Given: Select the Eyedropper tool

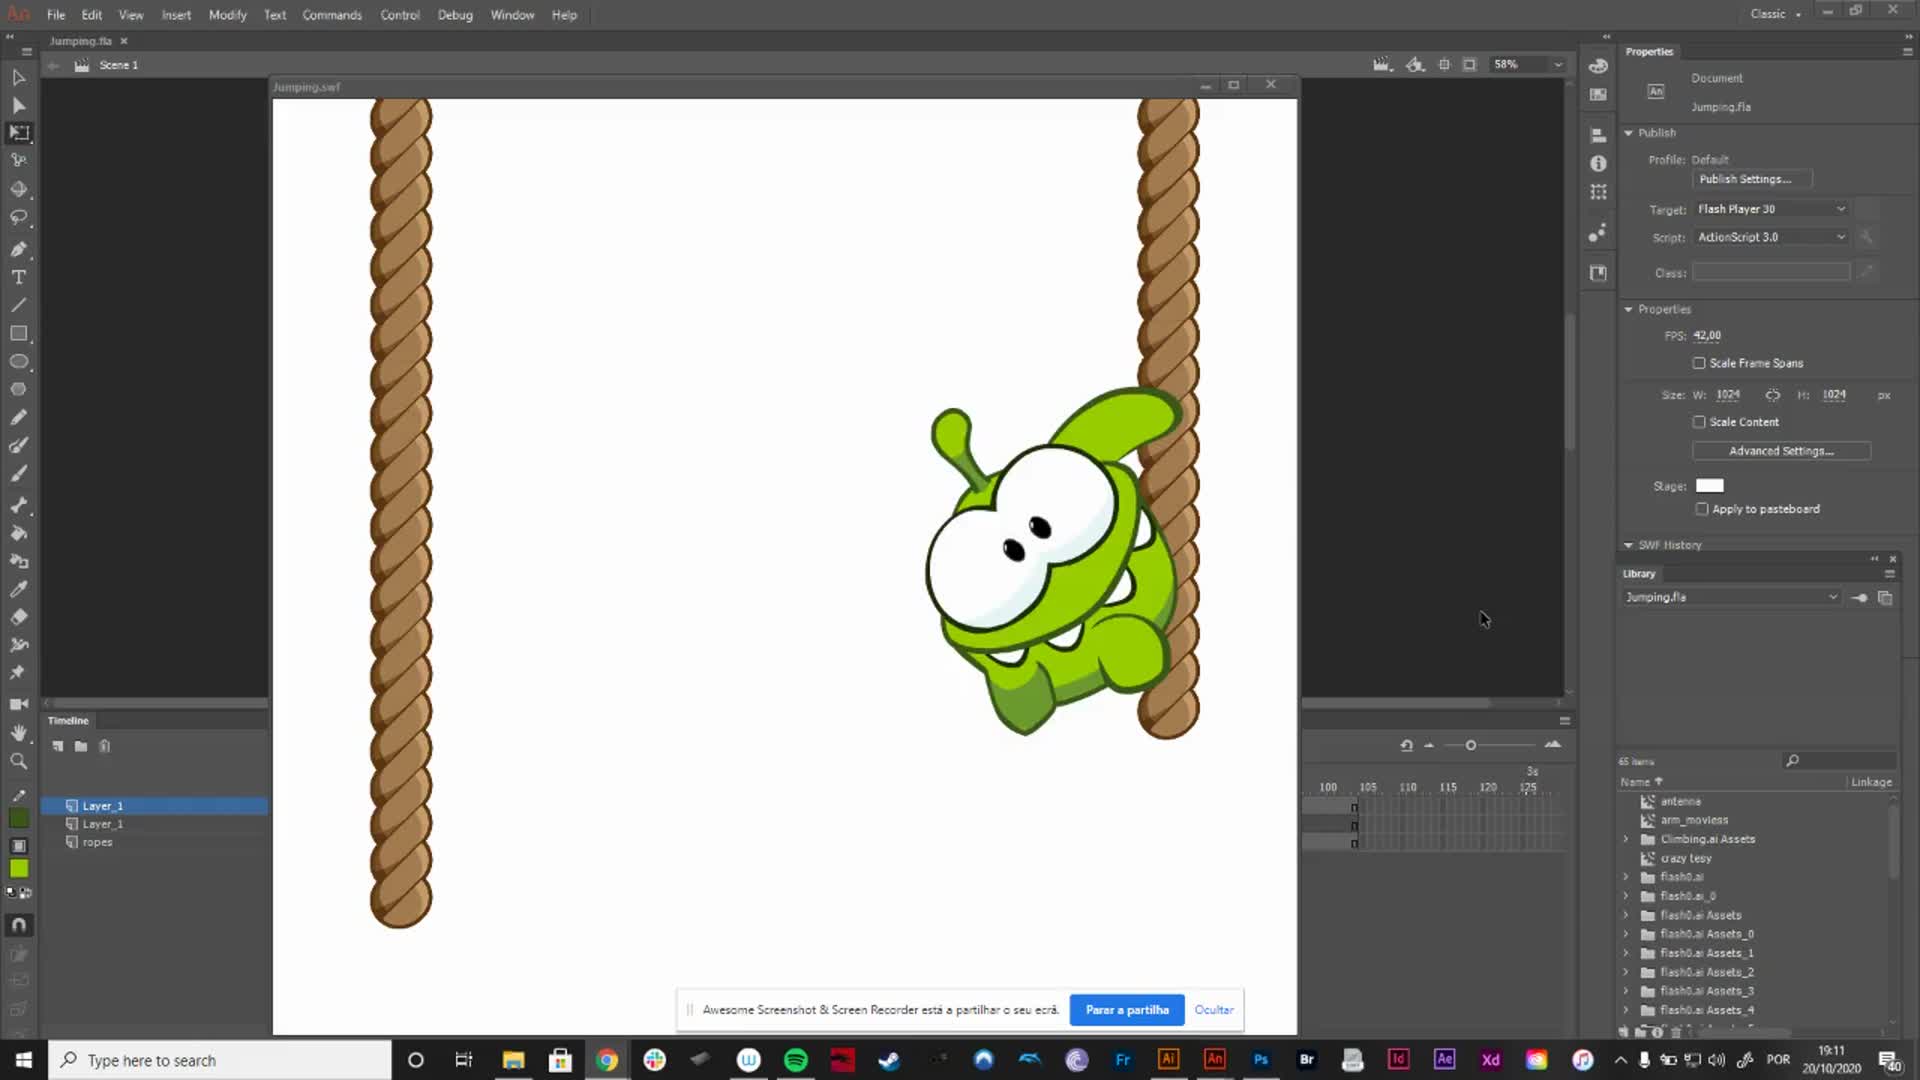Looking at the screenshot, I should pos(18,589).
